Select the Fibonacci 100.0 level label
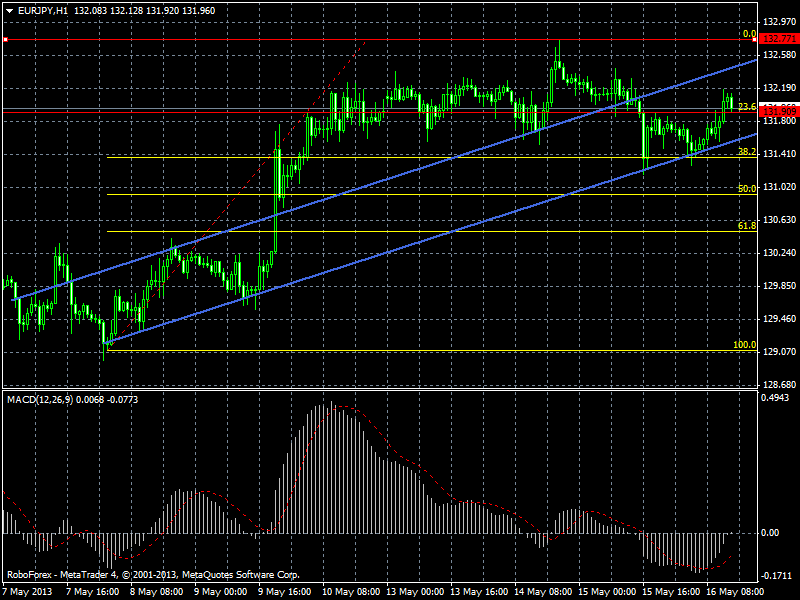 (744, 345)
